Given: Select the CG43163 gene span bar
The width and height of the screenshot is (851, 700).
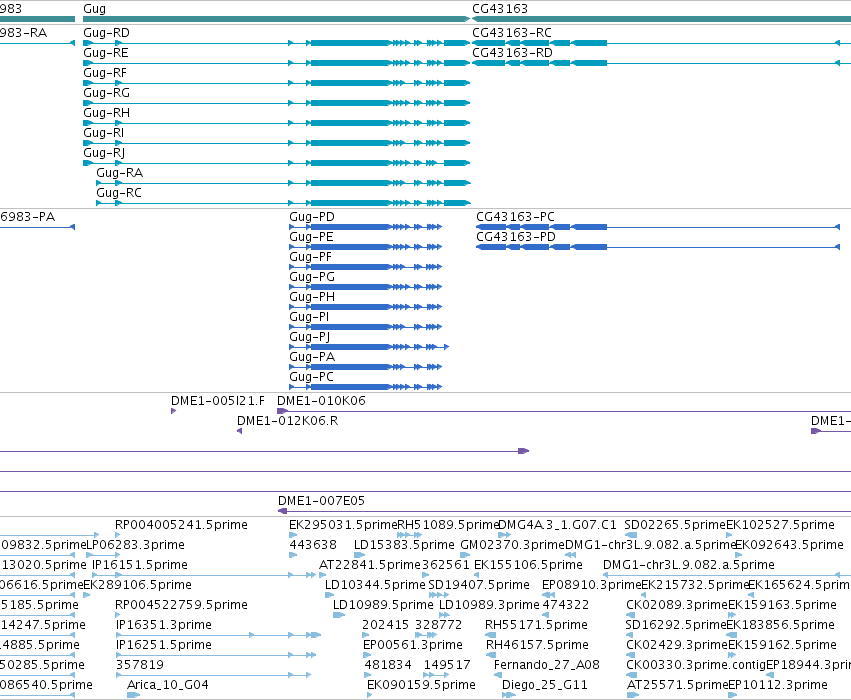Looking at the screenshot, I should [x=662, y=19].
